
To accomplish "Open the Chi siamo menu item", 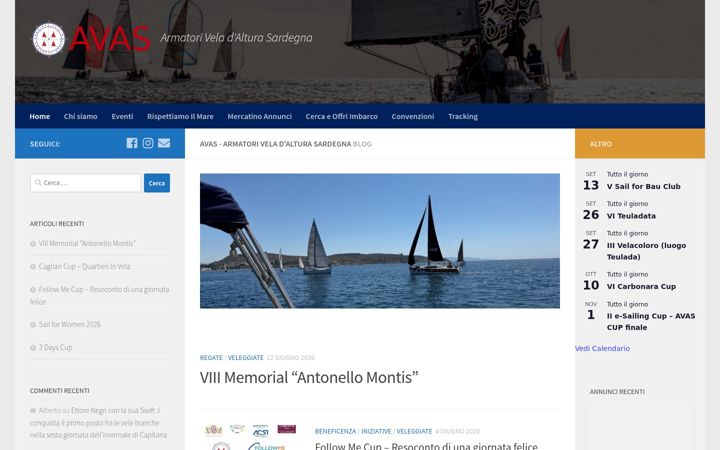I will pyautogui.click(x=80, y=116).
